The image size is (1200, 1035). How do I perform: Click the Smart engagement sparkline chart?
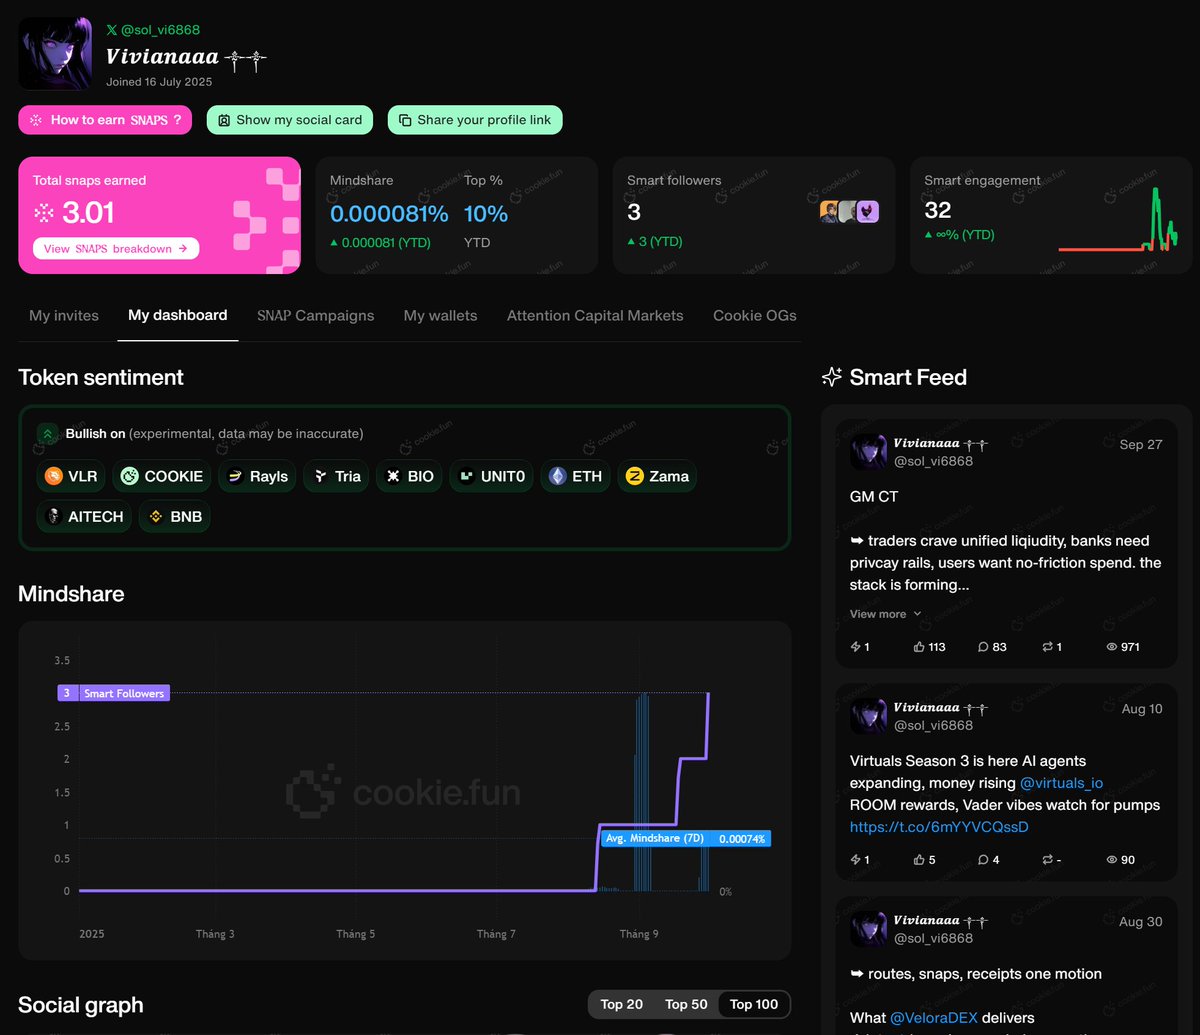[1118, 219]
